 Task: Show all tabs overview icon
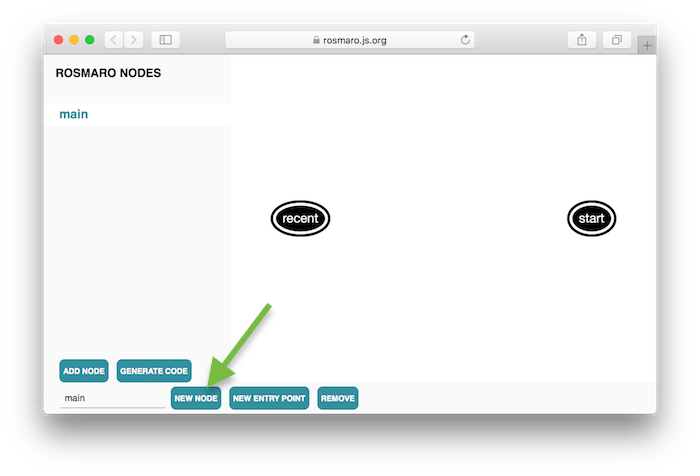pos(617,40)
